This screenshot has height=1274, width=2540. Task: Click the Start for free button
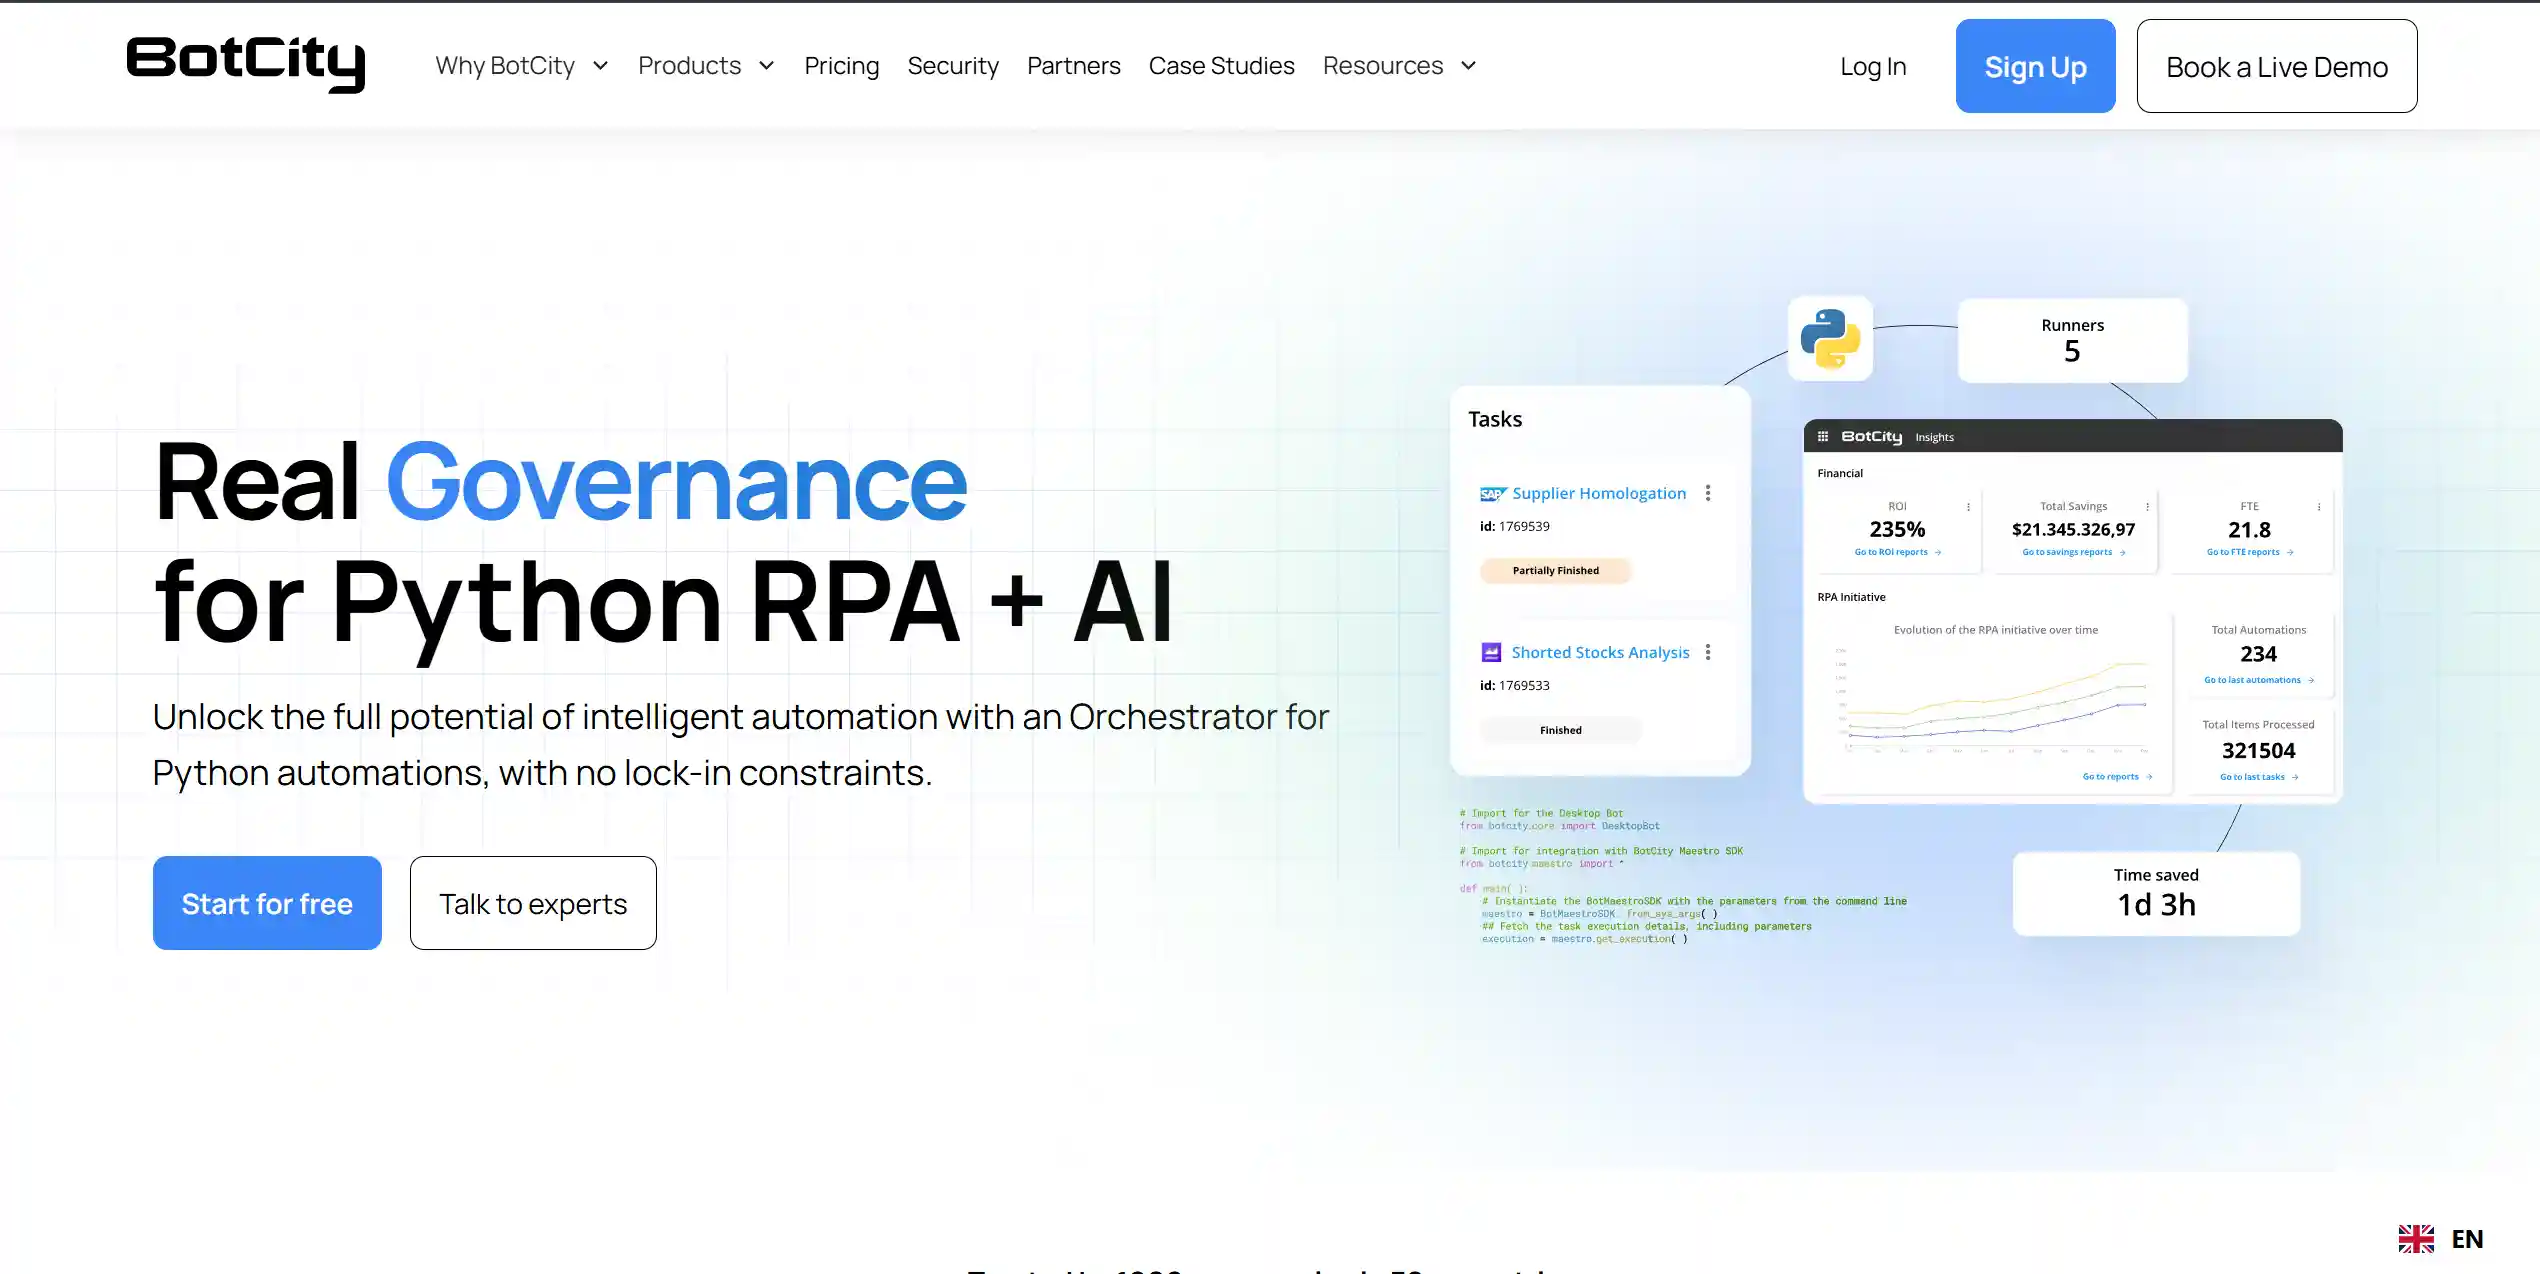[x=266, y=902]
